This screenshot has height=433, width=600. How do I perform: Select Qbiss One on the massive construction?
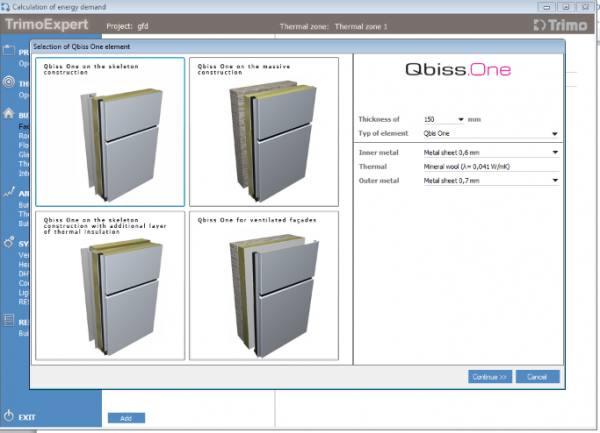264,132
